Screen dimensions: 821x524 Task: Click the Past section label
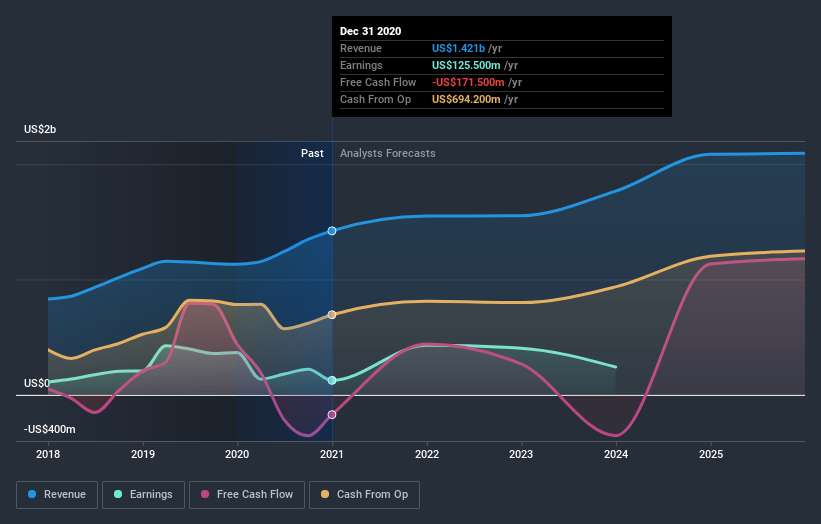click(312, 153)
